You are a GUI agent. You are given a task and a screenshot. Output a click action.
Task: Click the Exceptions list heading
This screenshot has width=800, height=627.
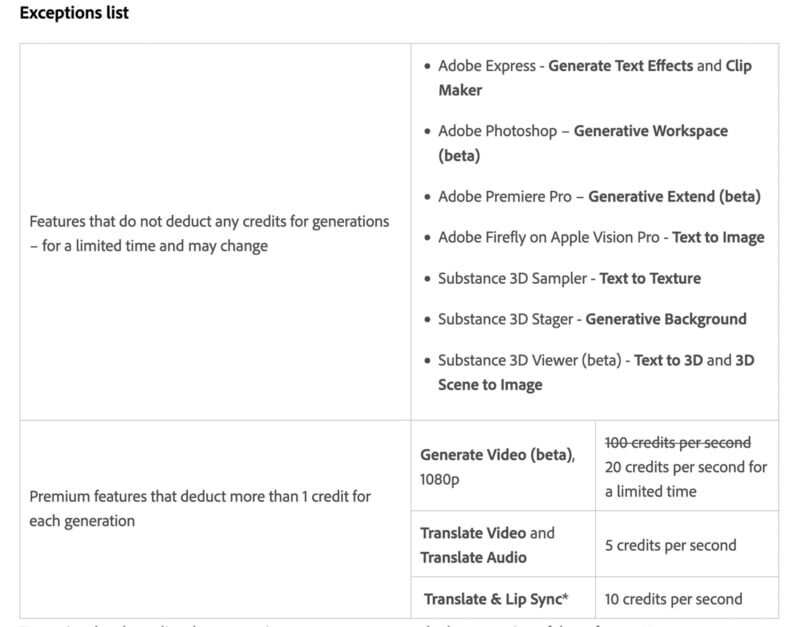pyautogui.click(x=73, y=14)
